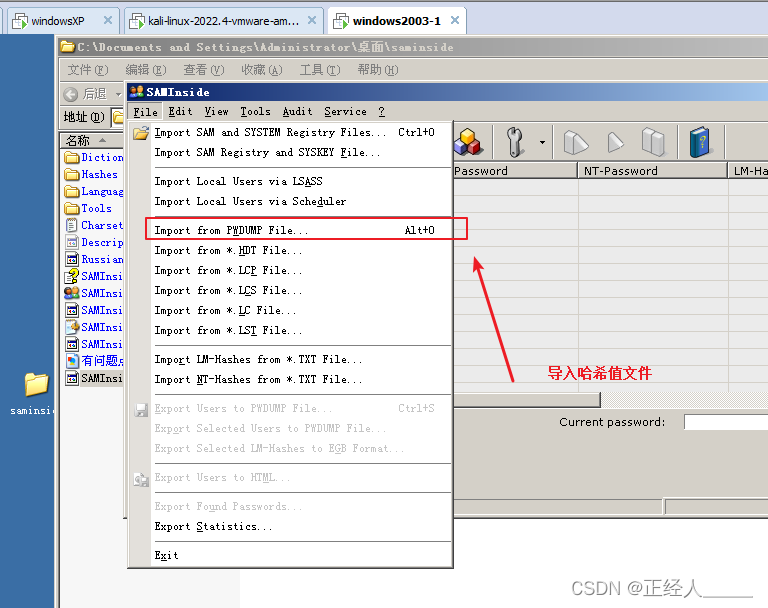Open the Languag folder in file list
Screen dimensions: 768x608
[94, 192]
